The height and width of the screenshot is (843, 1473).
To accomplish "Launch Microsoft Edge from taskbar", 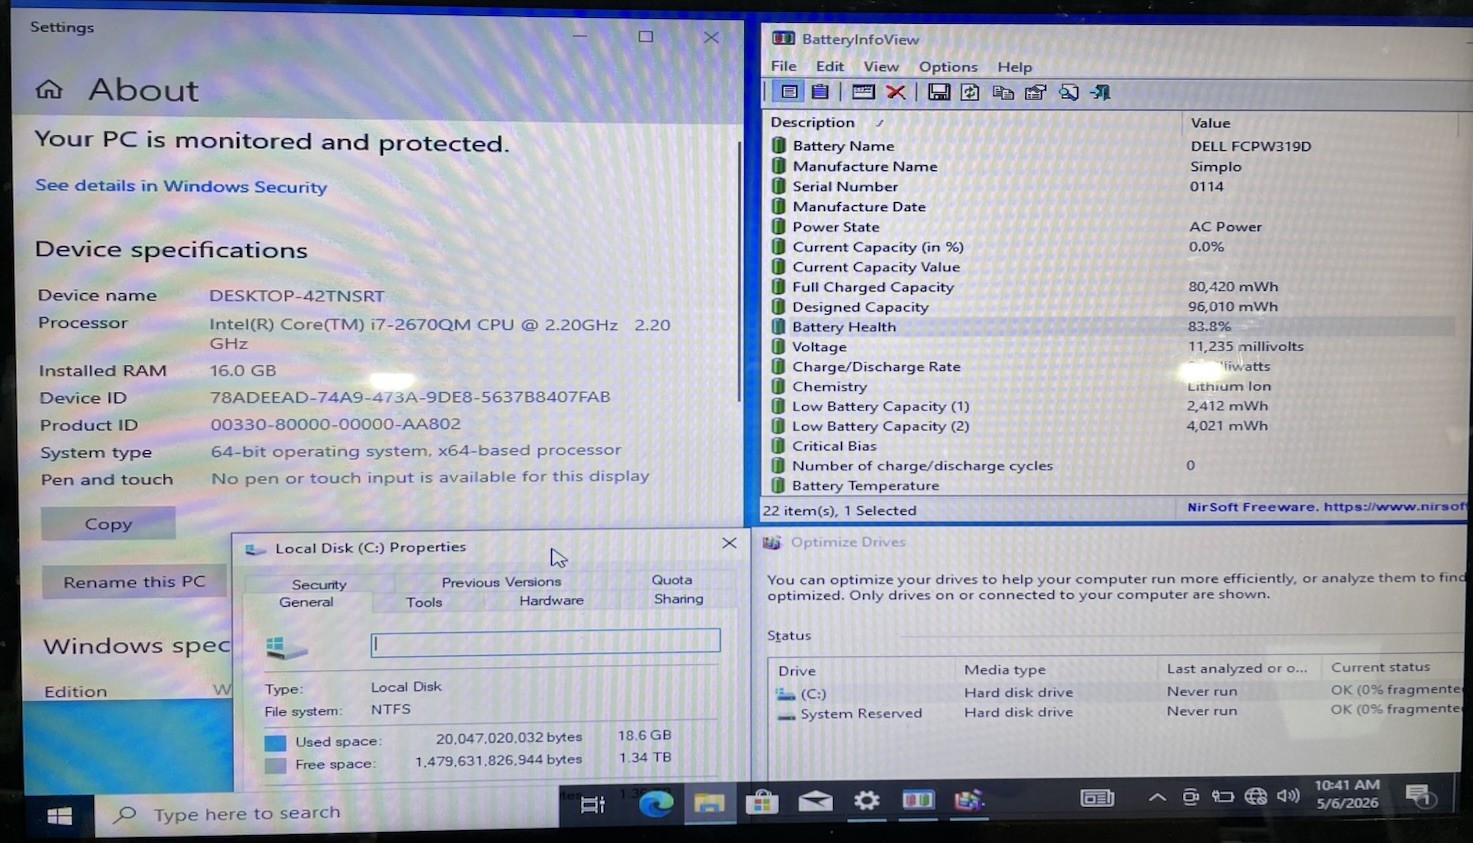I will [656, 803].
